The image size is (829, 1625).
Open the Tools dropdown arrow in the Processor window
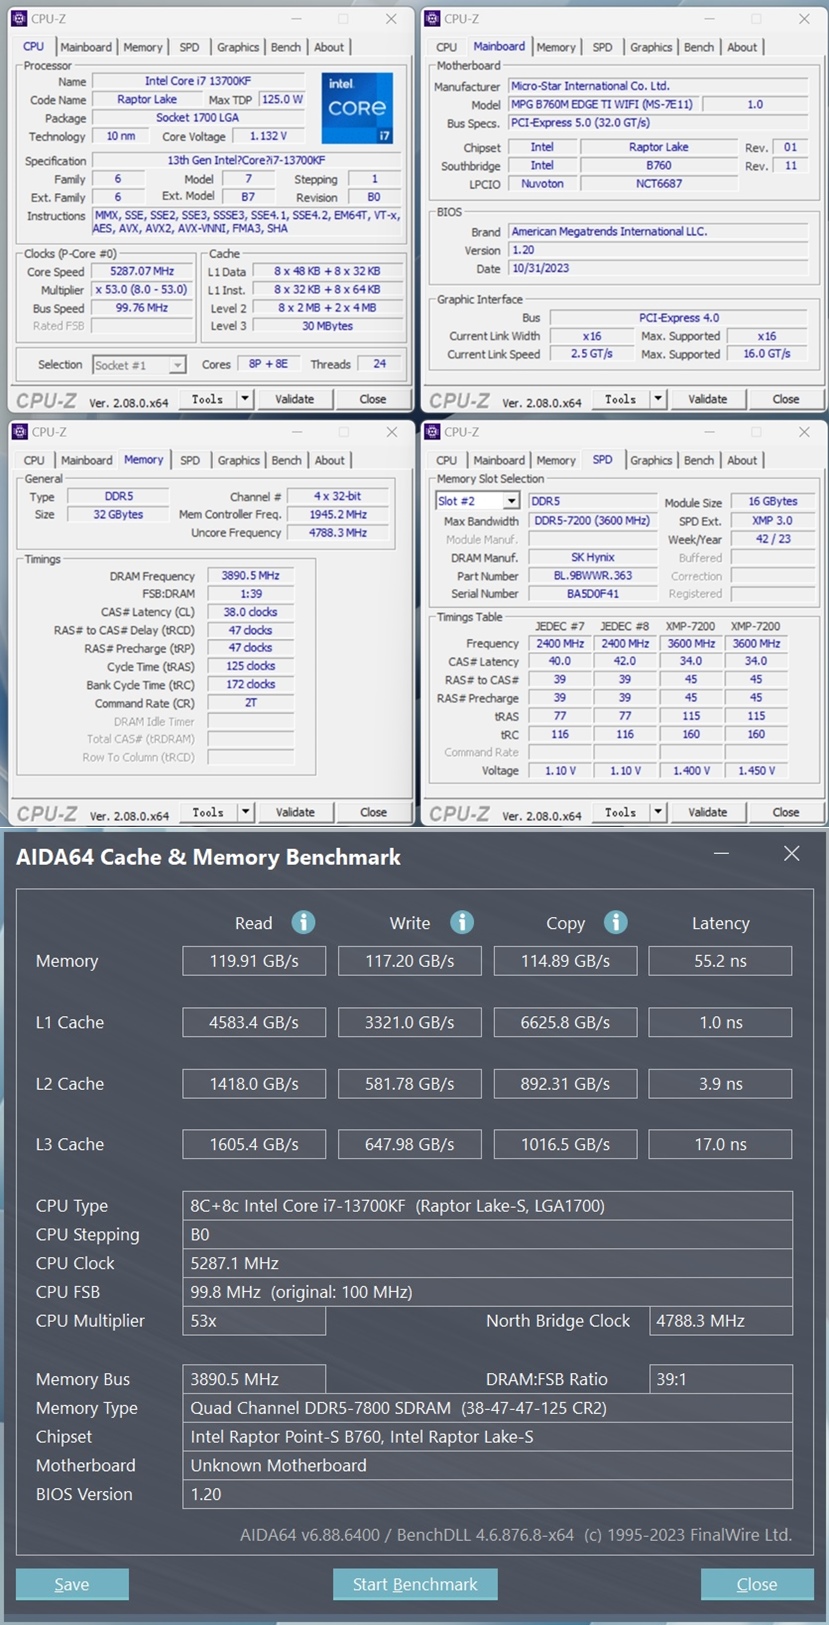point(244,399)
